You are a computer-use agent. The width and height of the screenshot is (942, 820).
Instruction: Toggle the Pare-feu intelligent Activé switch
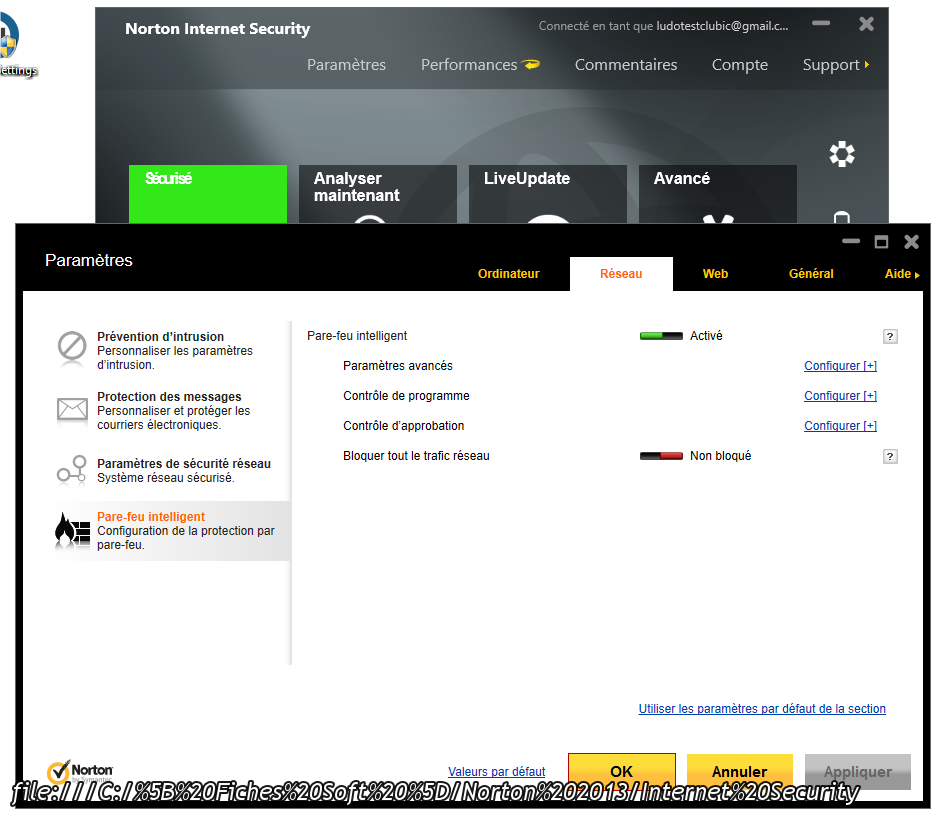coord(661,336)
